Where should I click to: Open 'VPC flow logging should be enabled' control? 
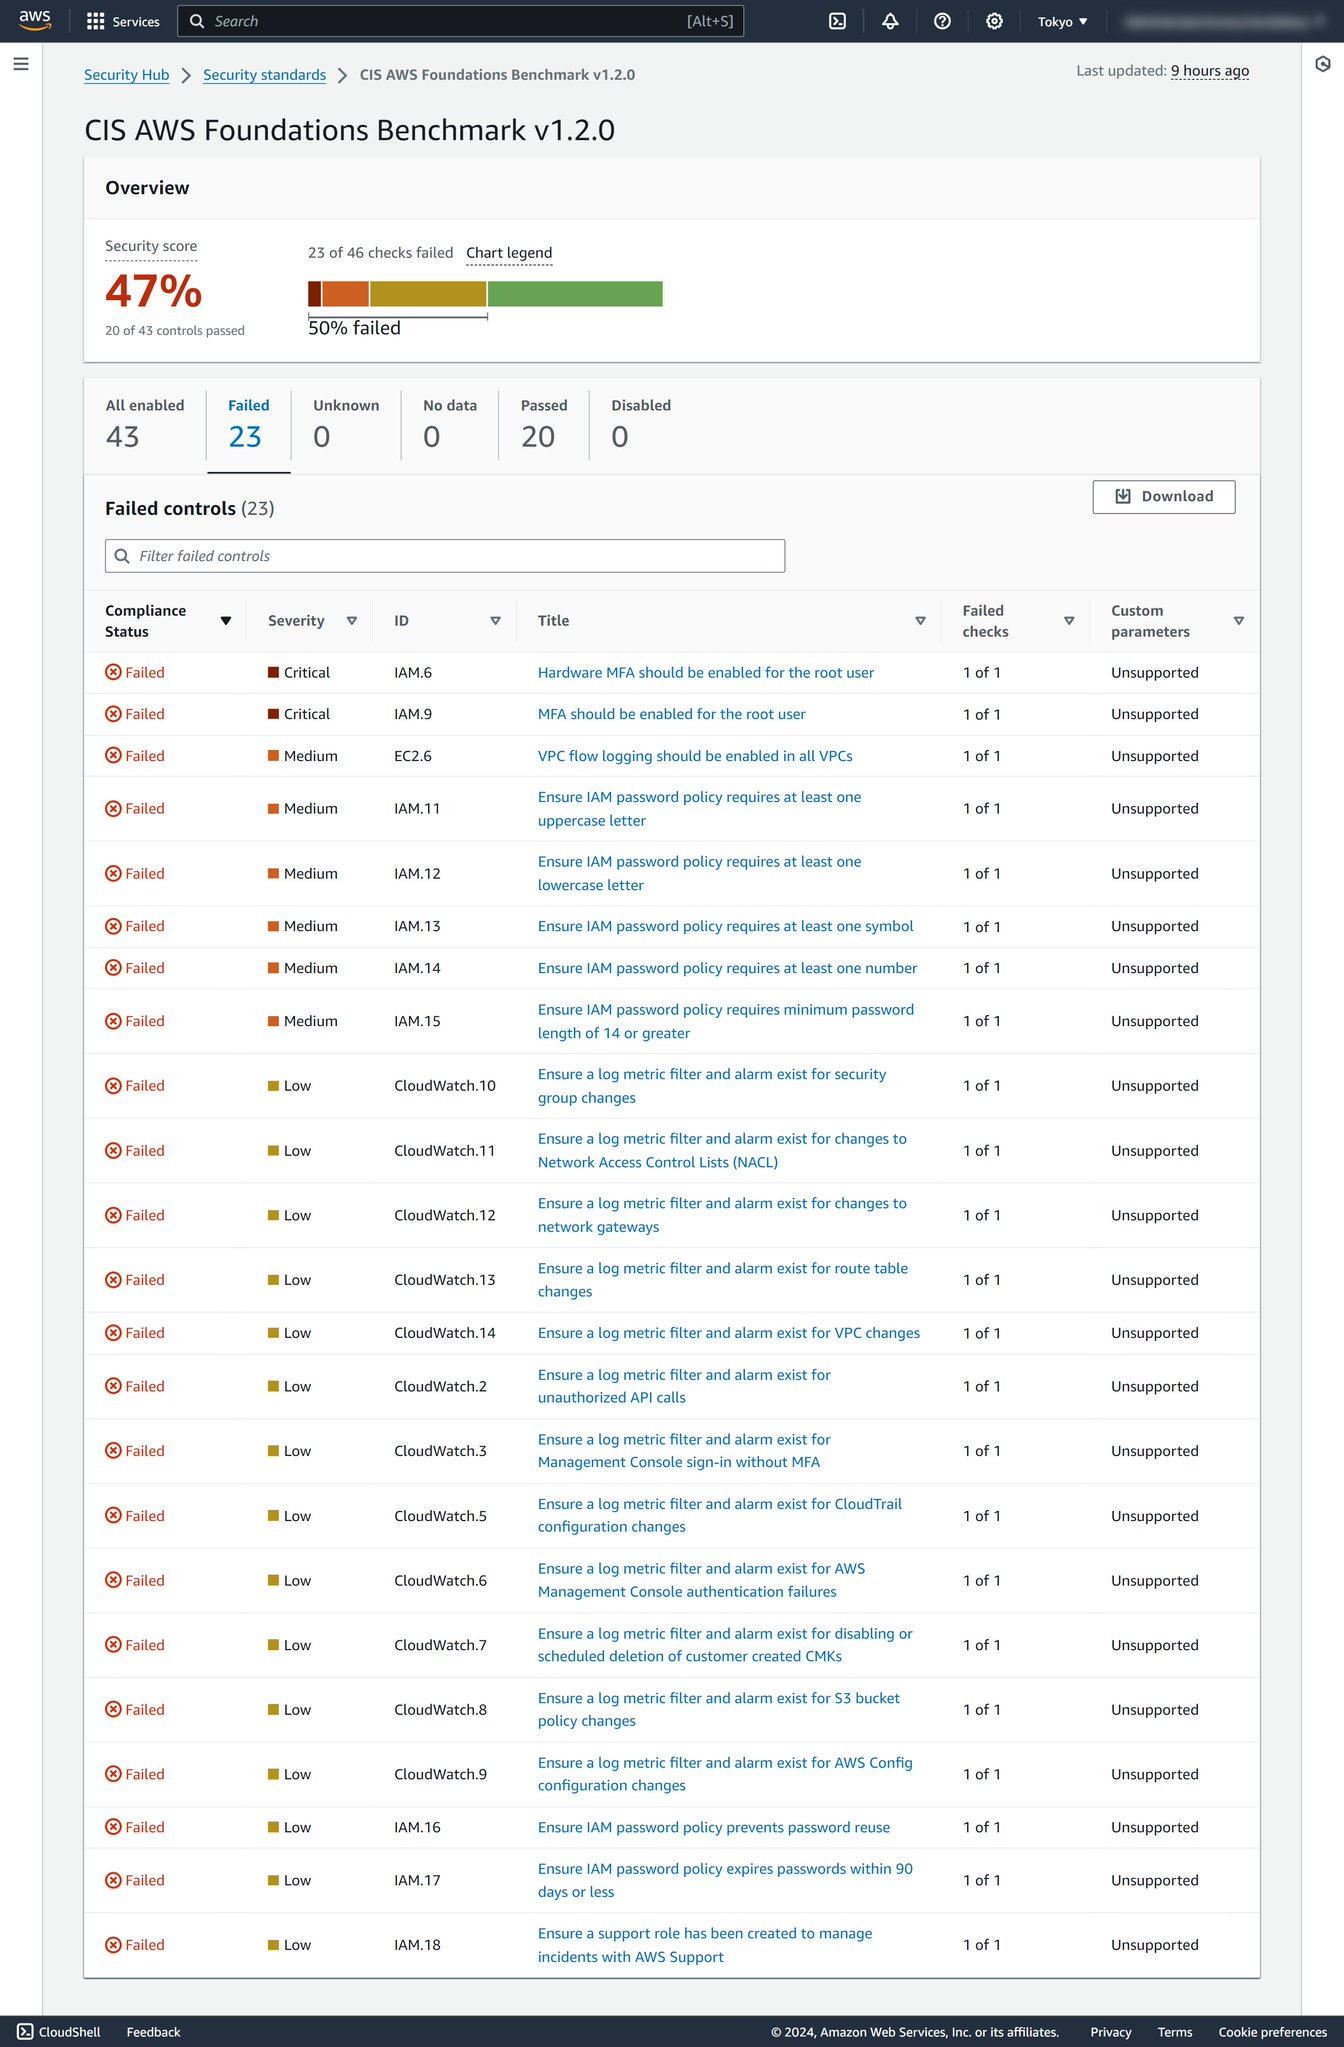pos(695,756)
